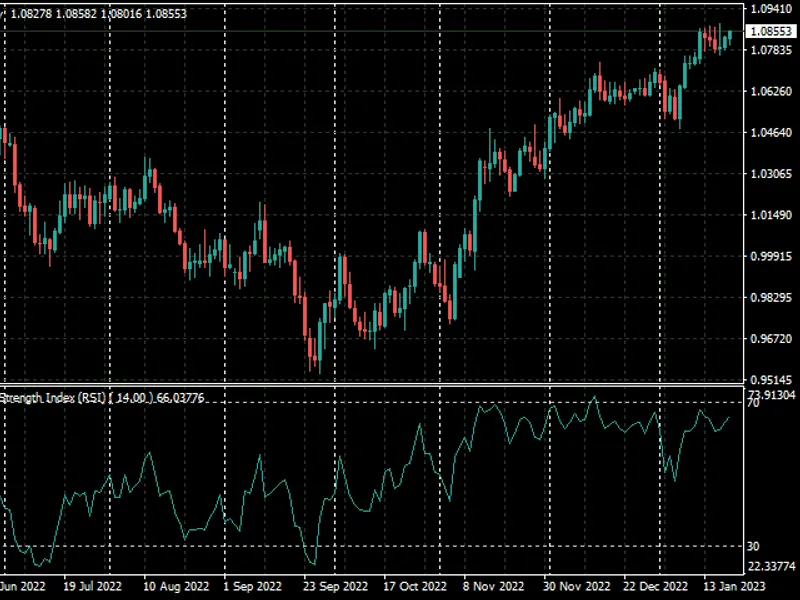Viewport: 800px width, 600px height.
Task: Select the 0.96720 price level label
Action: tap(771, 339)
